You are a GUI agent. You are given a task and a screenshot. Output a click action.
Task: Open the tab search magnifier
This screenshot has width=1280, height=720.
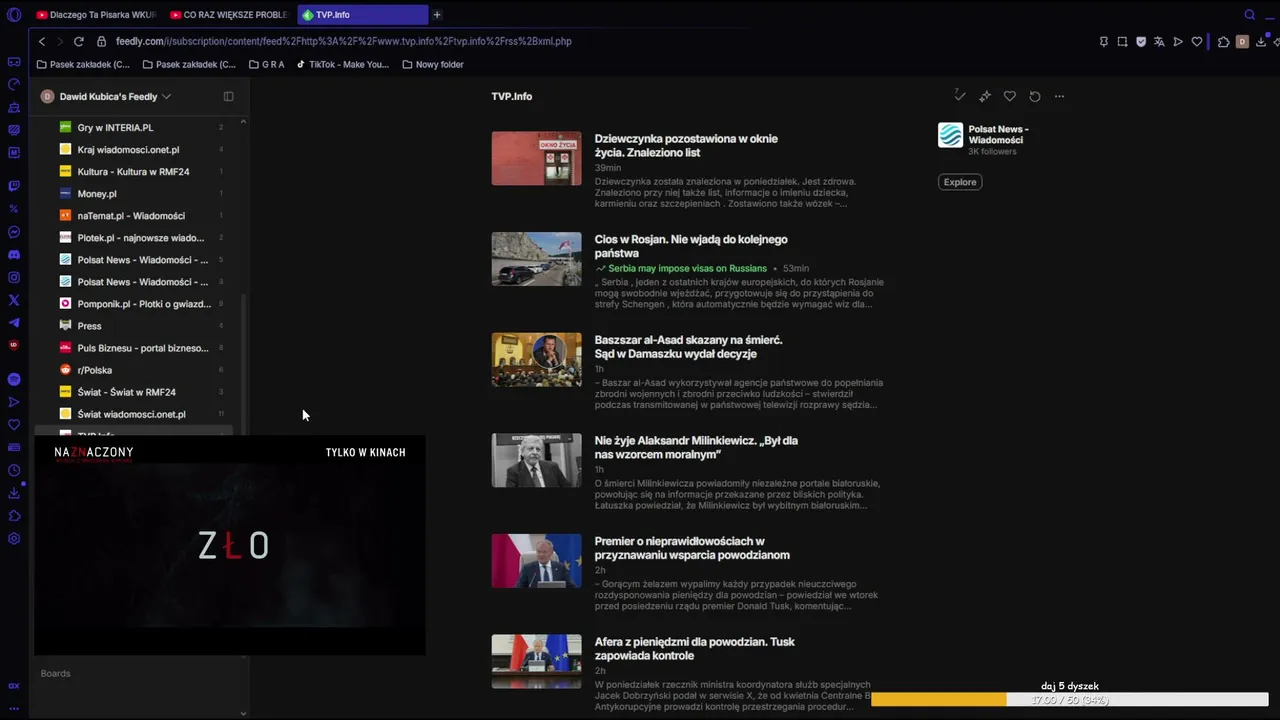coord(1249,15)
